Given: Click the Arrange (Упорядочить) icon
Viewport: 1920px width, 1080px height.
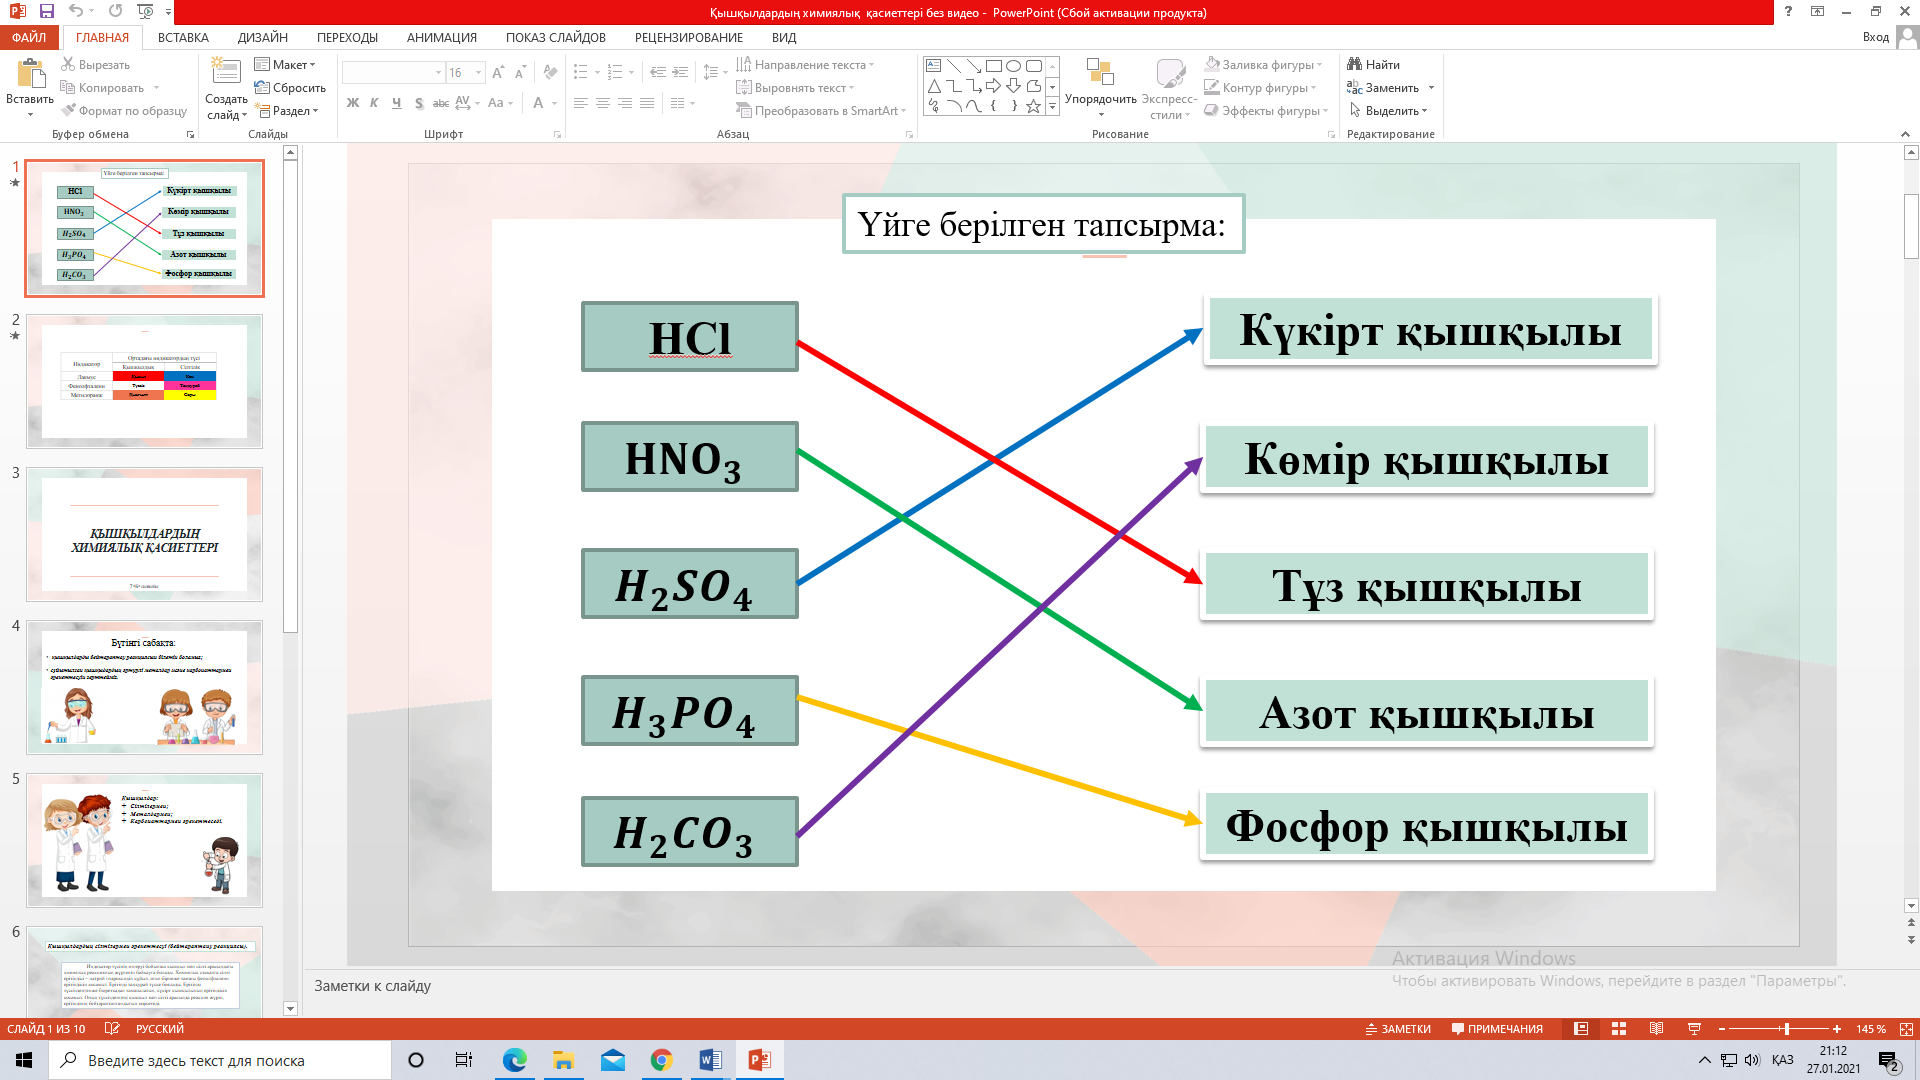Looking at the screenshot, I should click(x=1100, y=73).
